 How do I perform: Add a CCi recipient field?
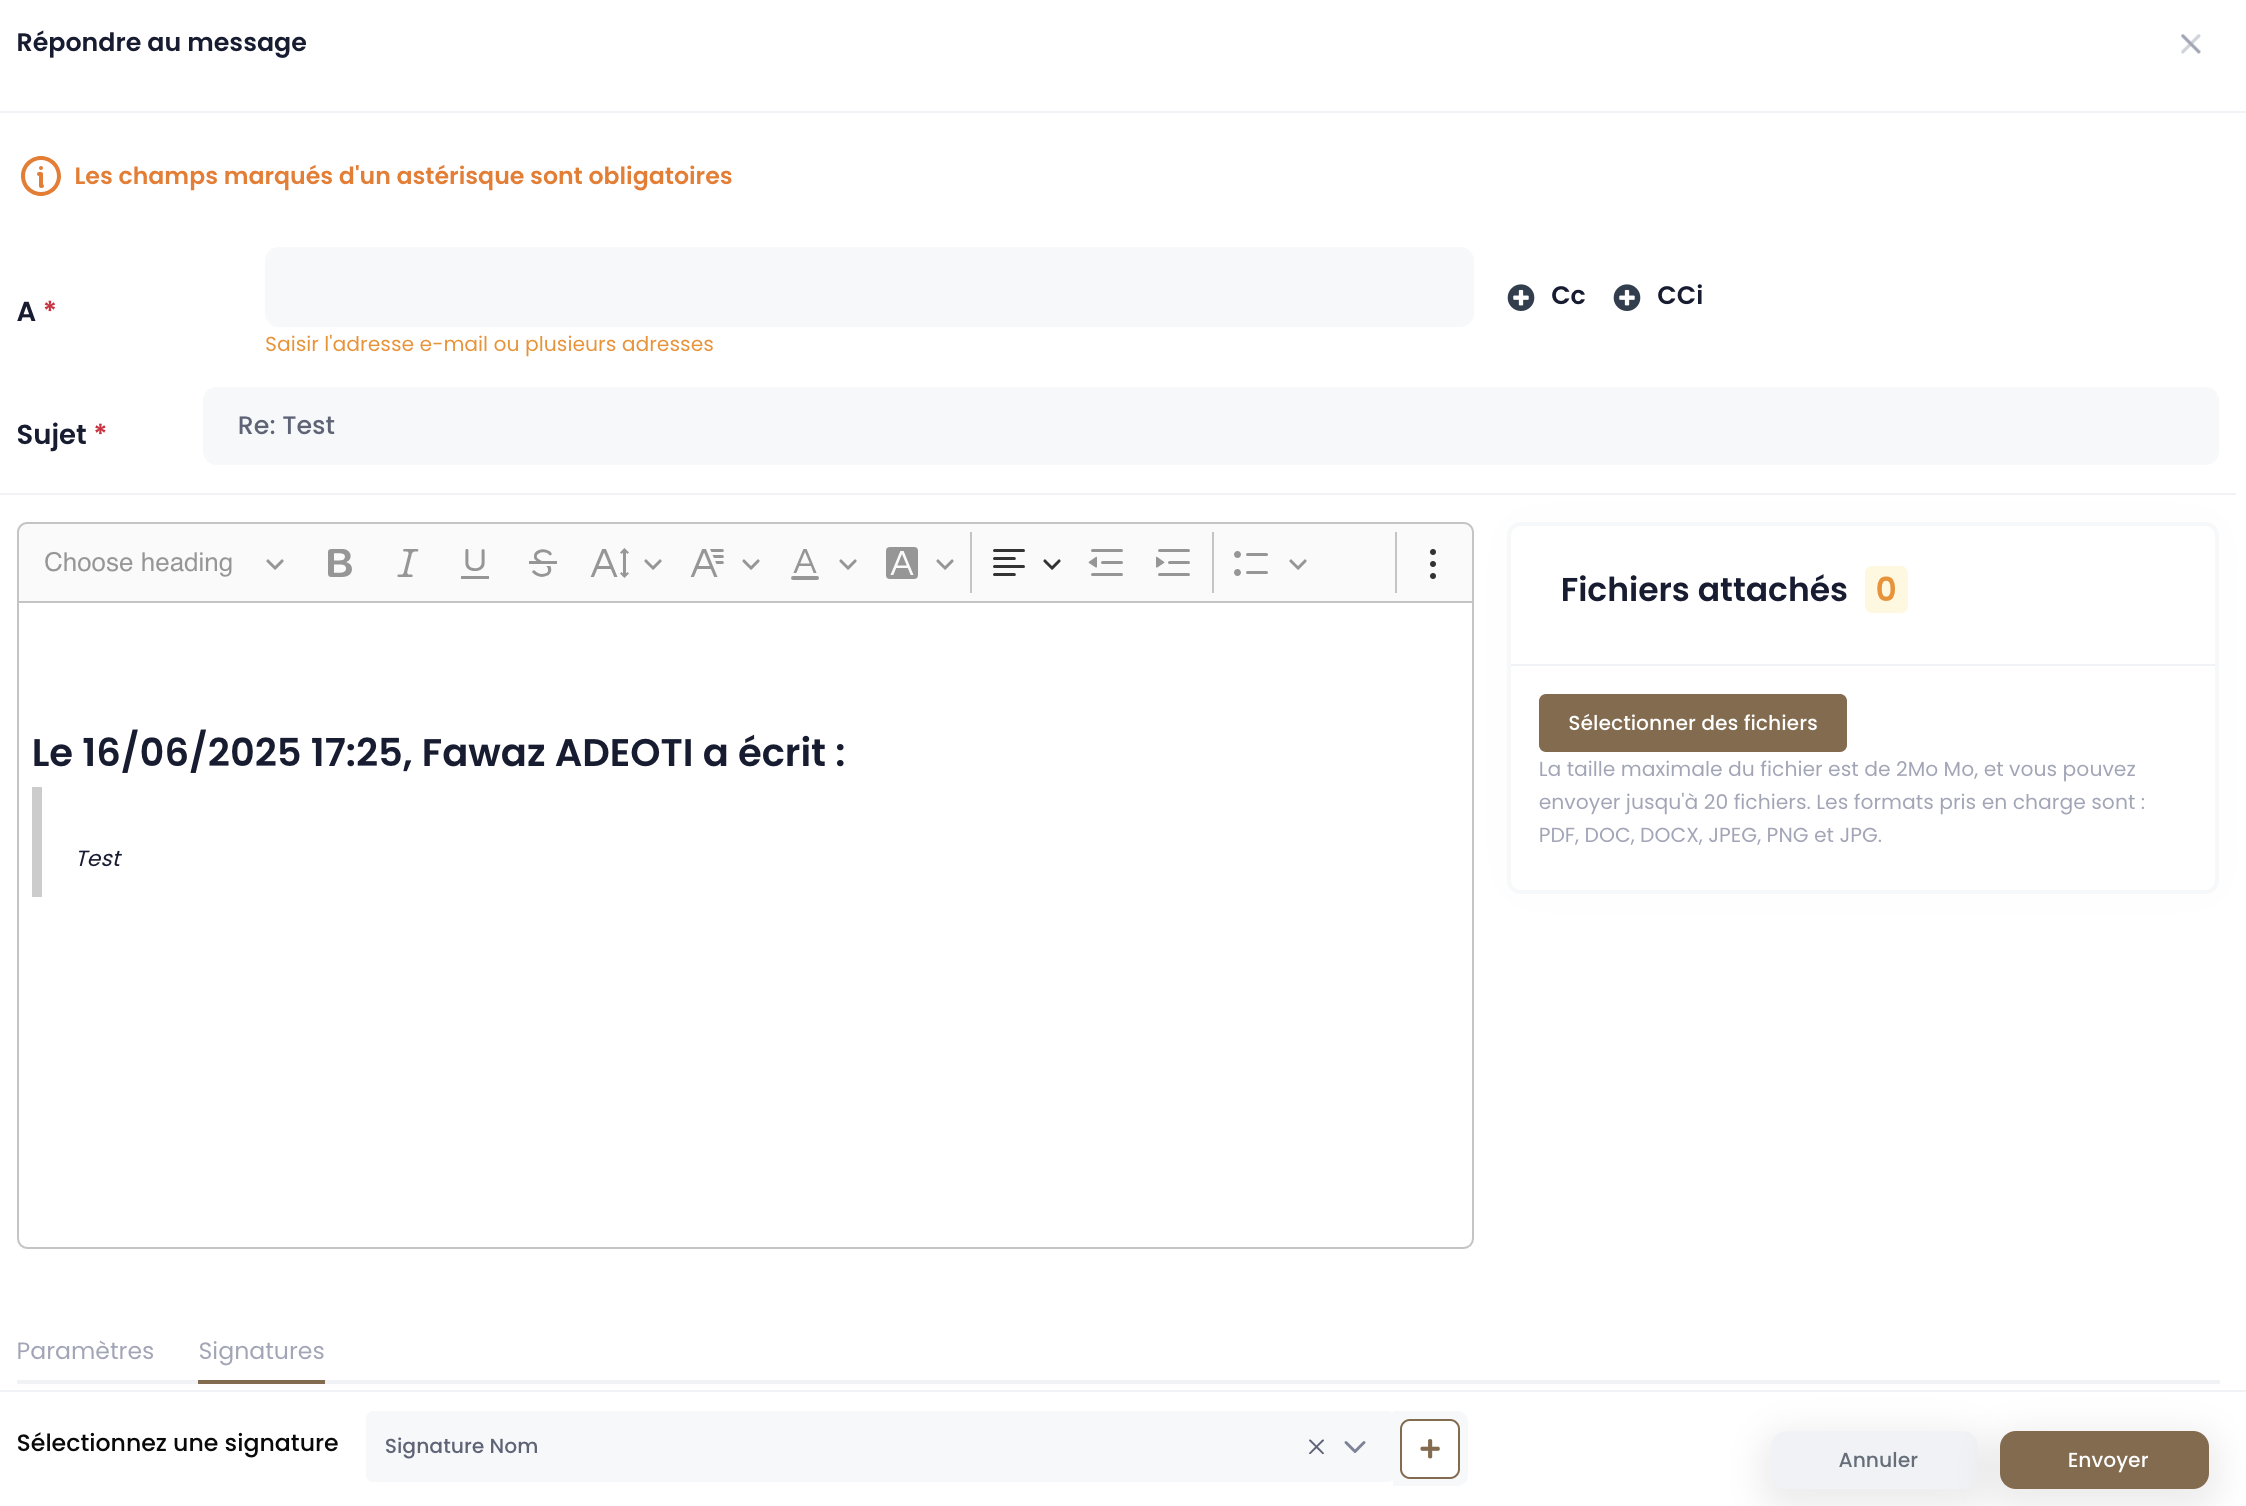click(1657, 297)
